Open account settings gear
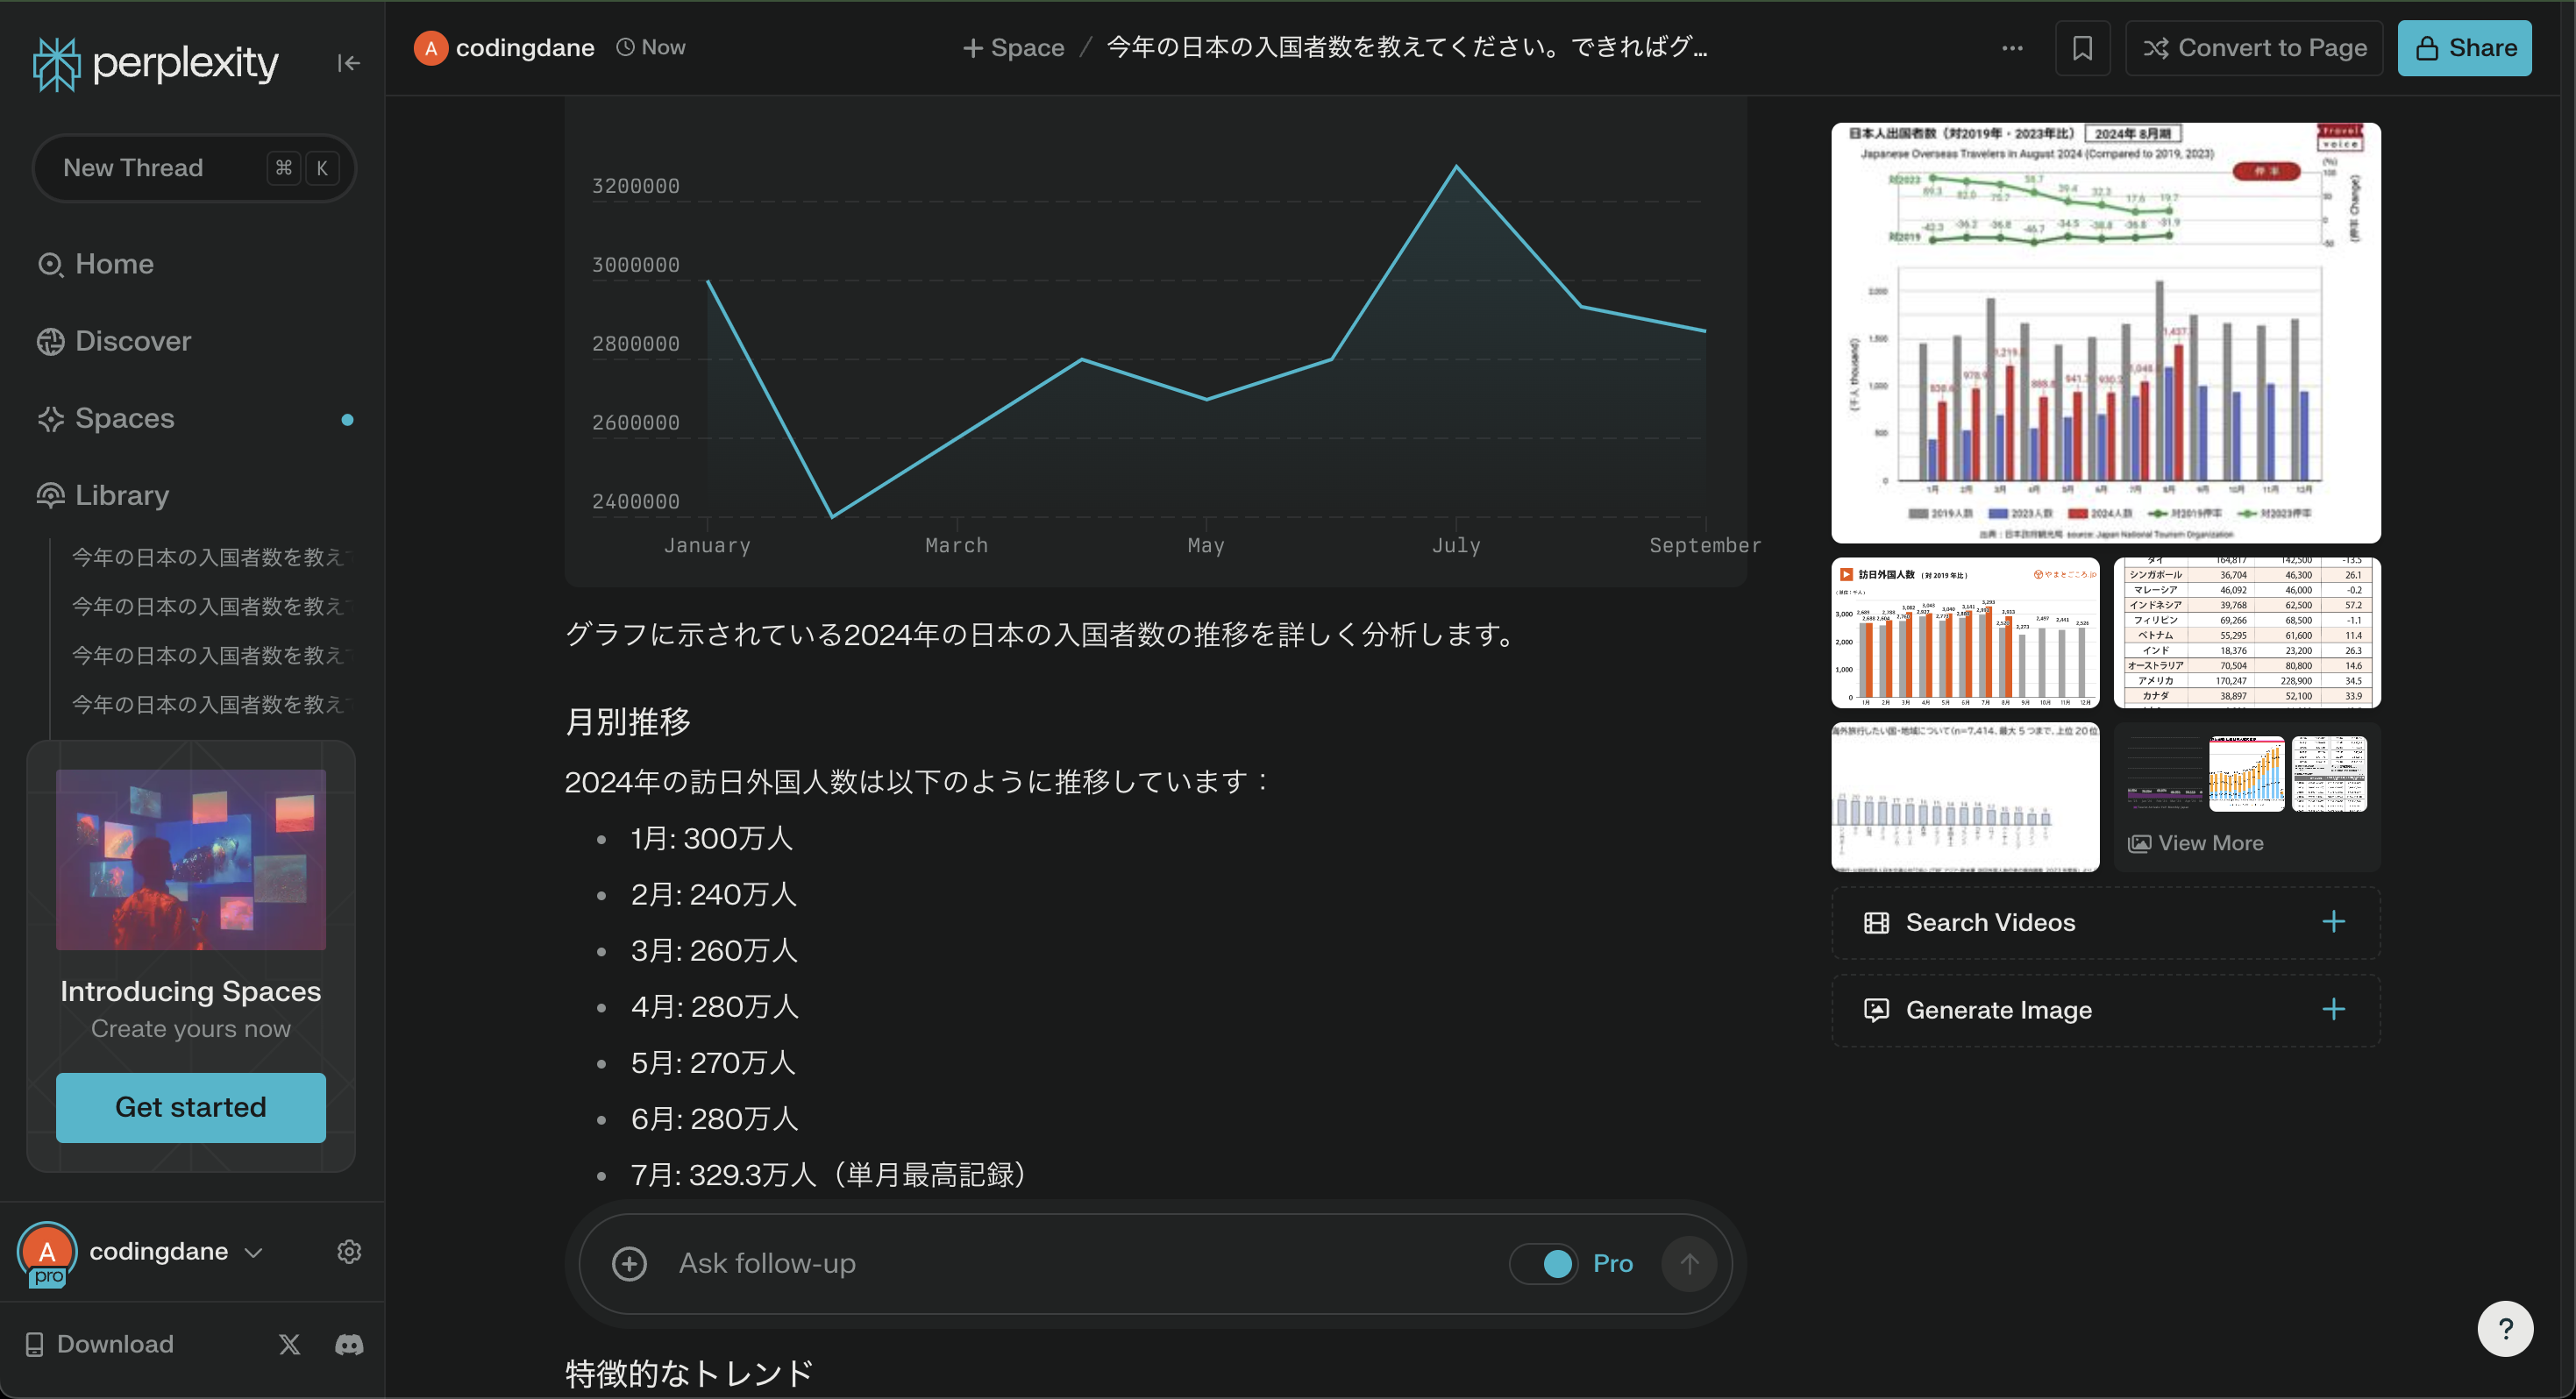The image size is (2576, 1399). tap(349, 1251)
